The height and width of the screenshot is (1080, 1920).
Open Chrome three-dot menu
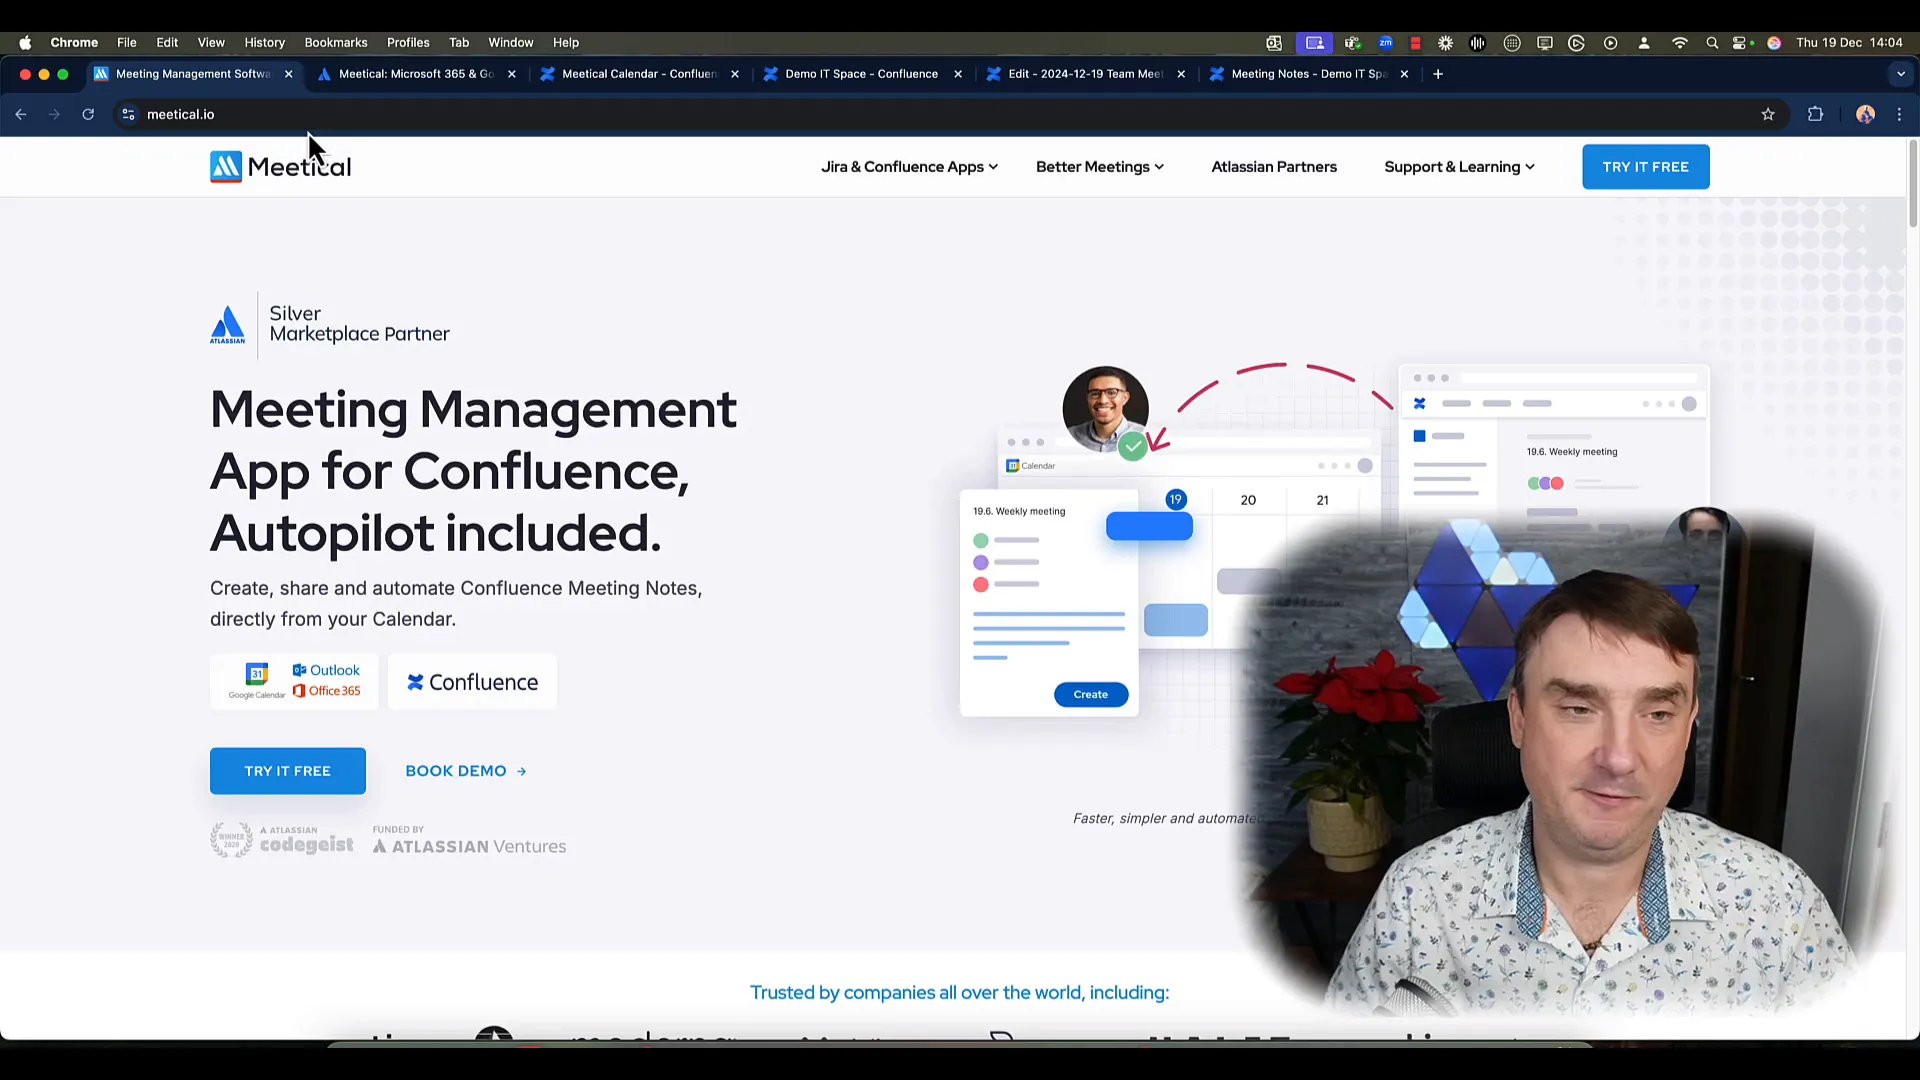point(1899,114)
